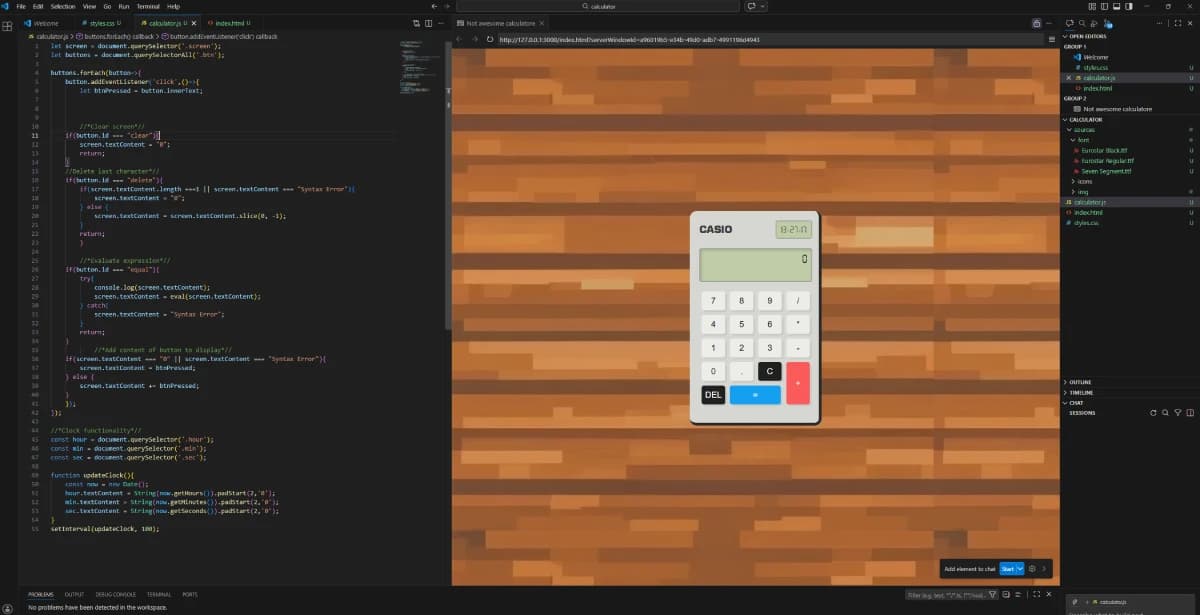Screen dimensions: 1200x615
Task: Click the split editor icon in editor toolbar
Action: point(430,22)
